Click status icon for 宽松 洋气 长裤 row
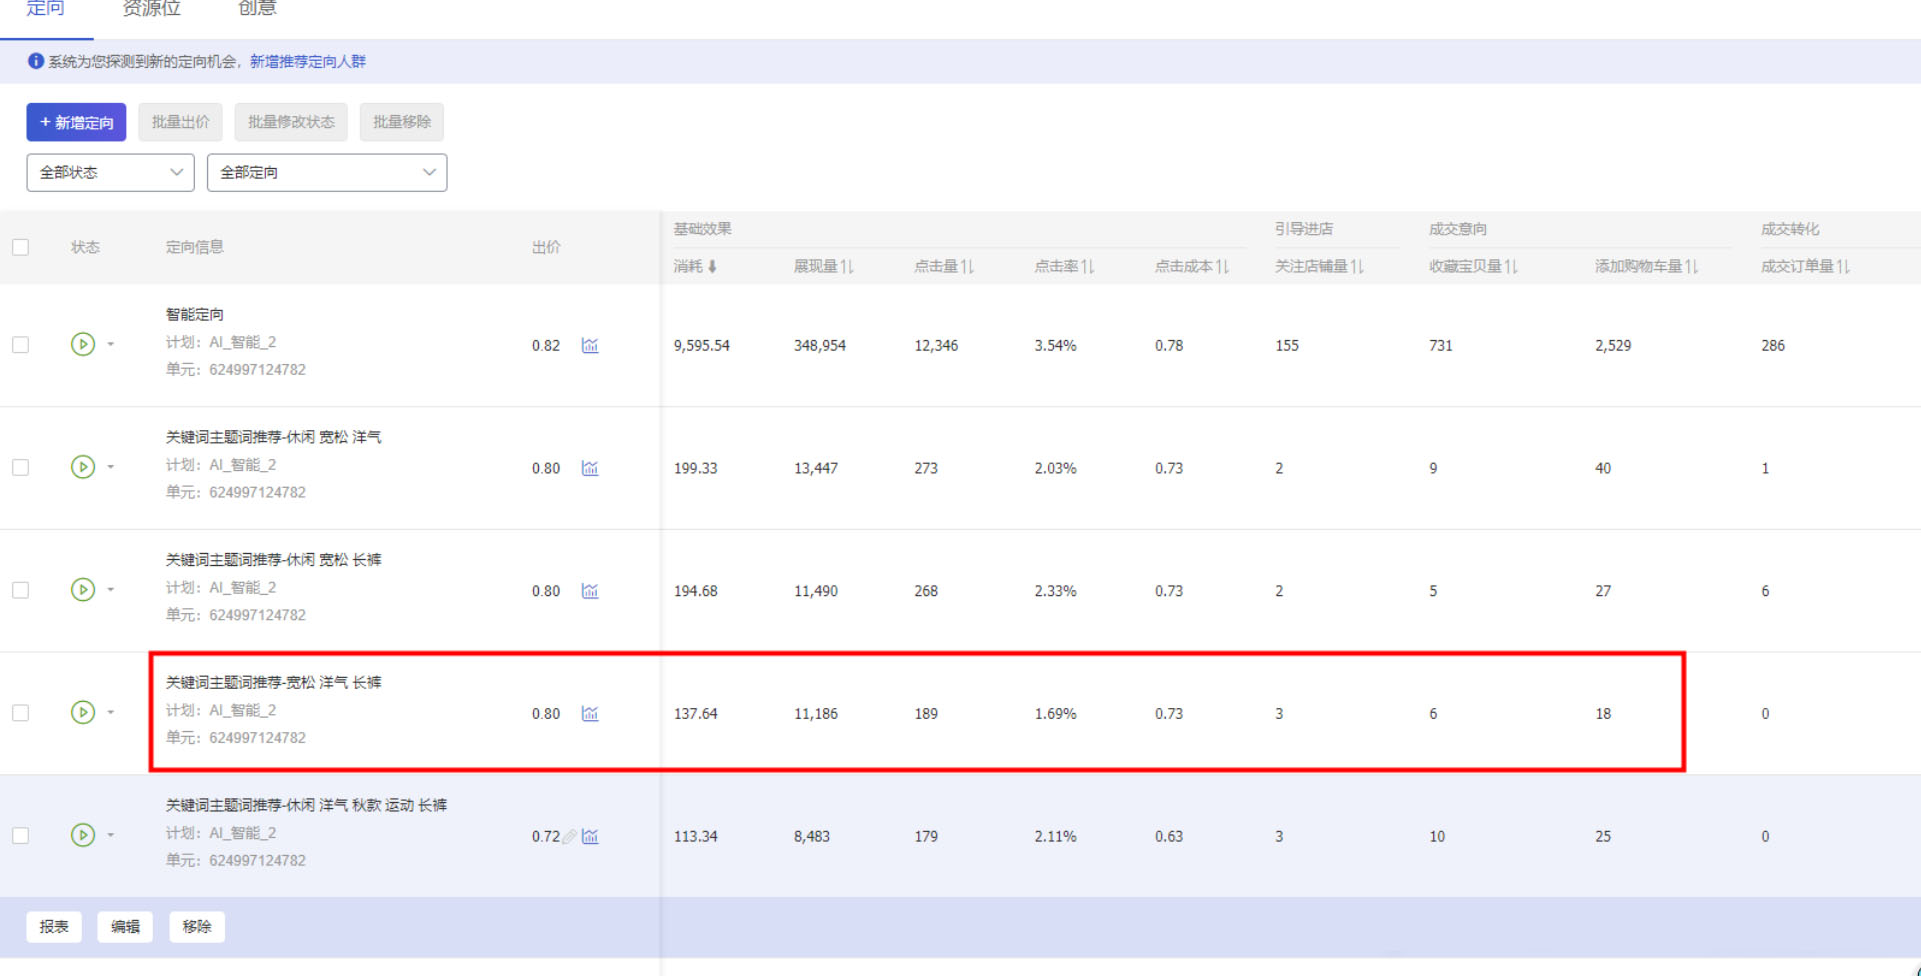 click(83, 712)
